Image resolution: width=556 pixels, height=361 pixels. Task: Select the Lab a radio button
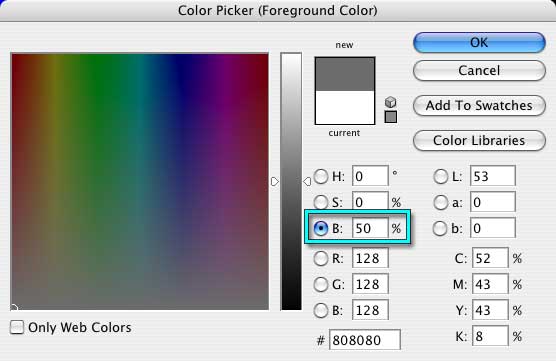(x=441, y=202)
